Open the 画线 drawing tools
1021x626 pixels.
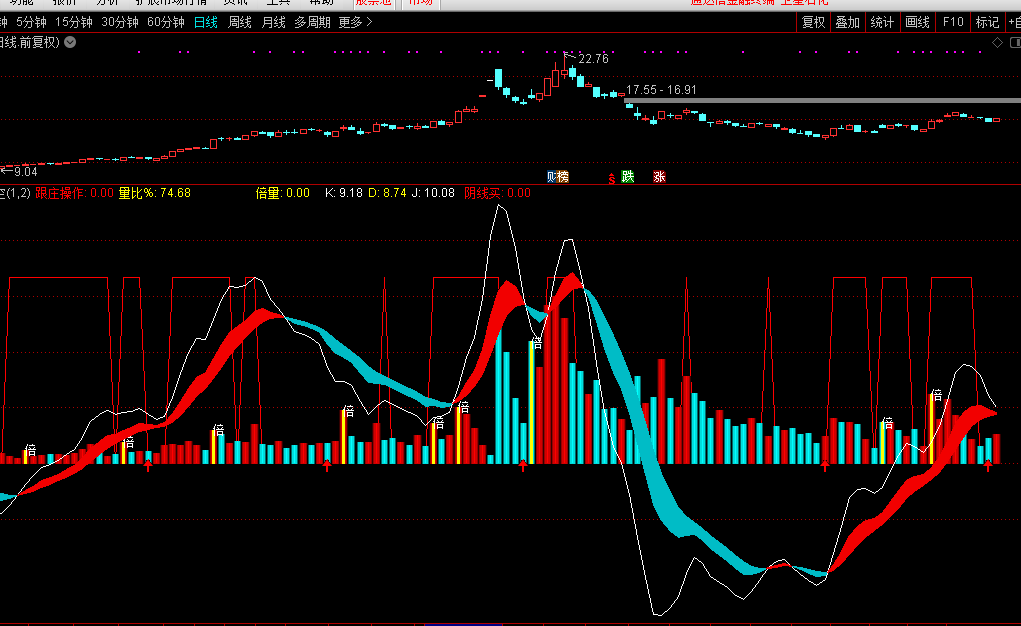(917, 22)
